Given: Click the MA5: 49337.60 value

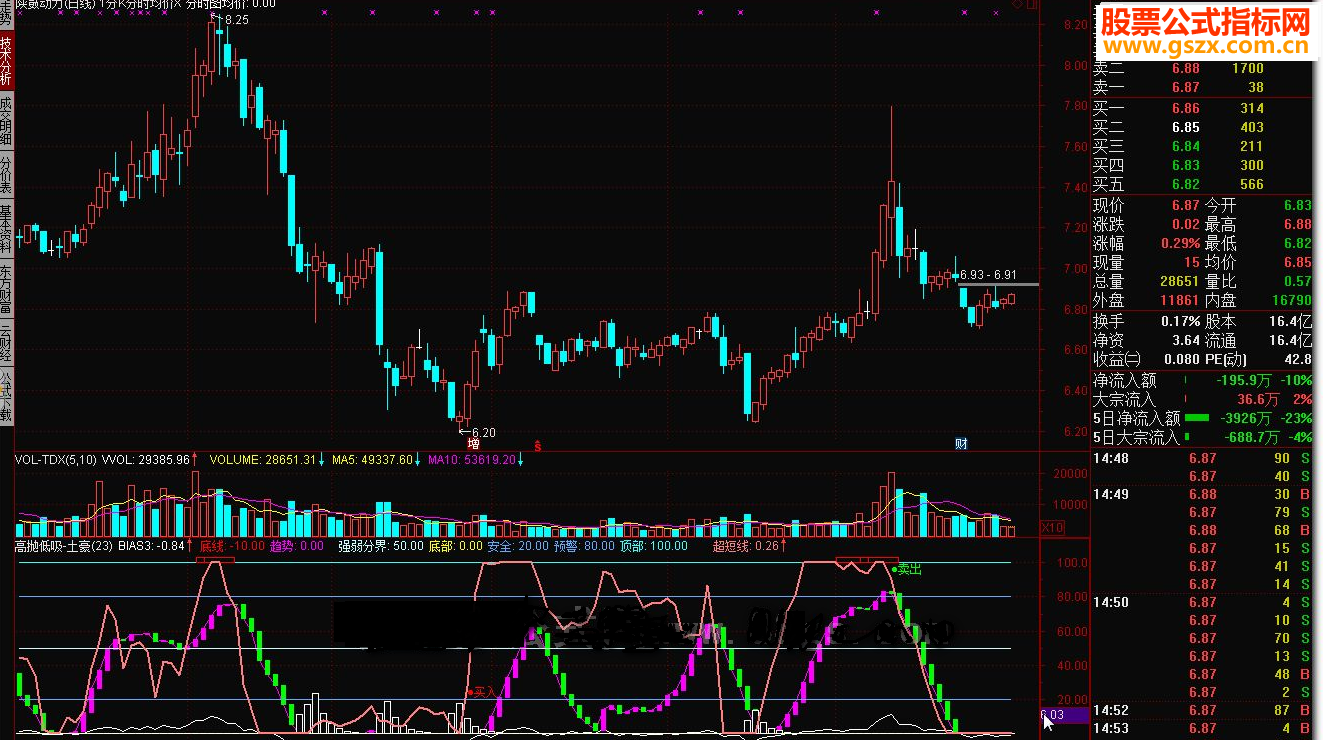Looking at the screenshot, I should (x=373, y=460).
